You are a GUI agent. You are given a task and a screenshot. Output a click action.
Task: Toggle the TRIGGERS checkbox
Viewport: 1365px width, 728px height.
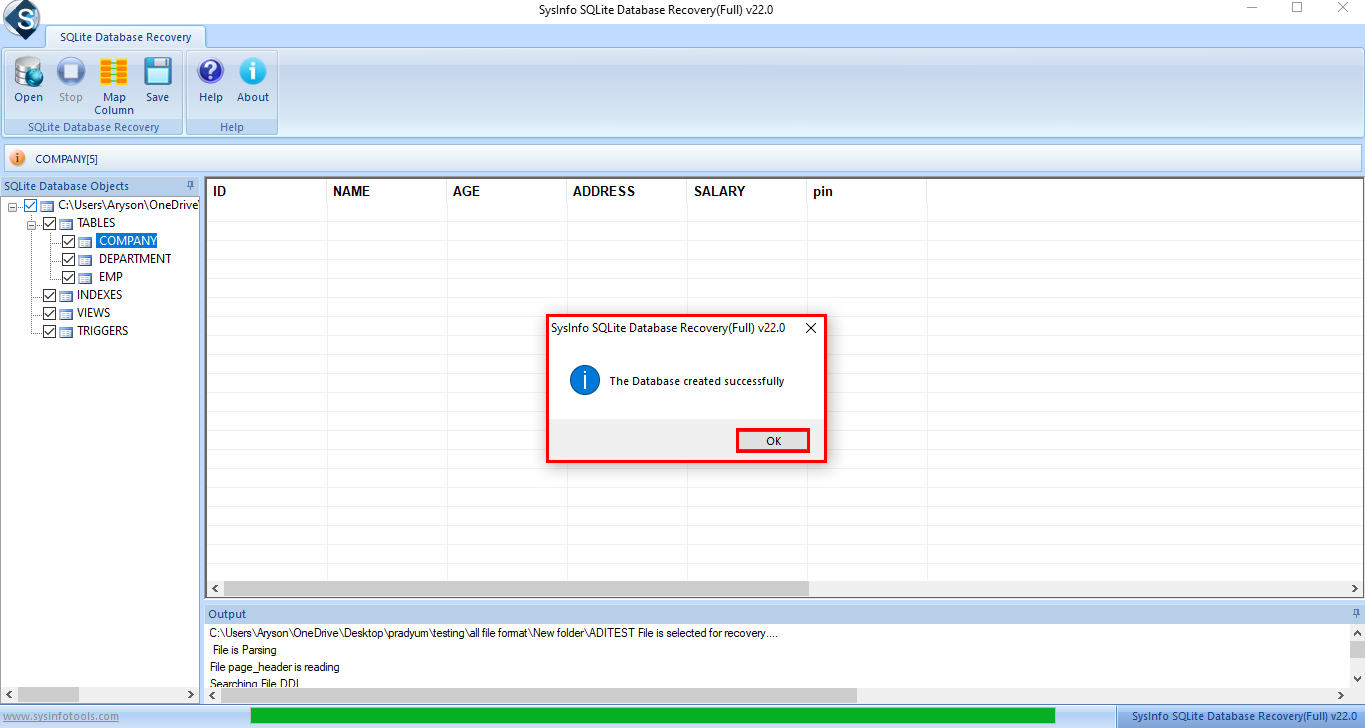pyautogui.click(x=49, y=331)
